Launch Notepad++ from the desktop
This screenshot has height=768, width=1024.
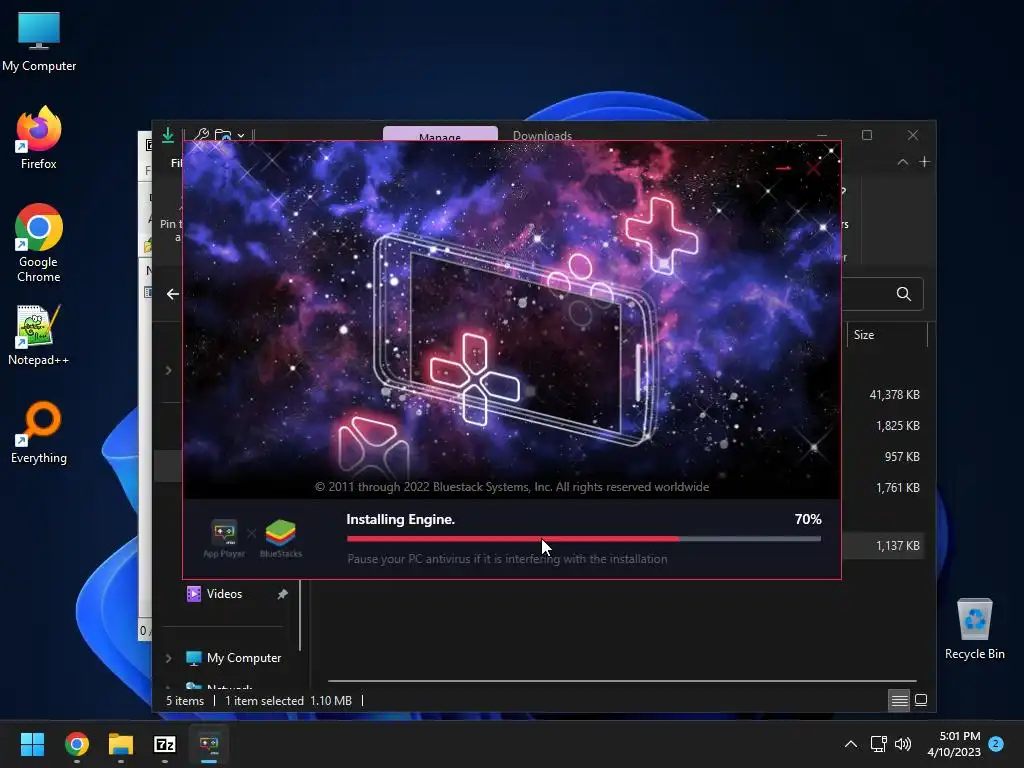(x=39, y=335)
